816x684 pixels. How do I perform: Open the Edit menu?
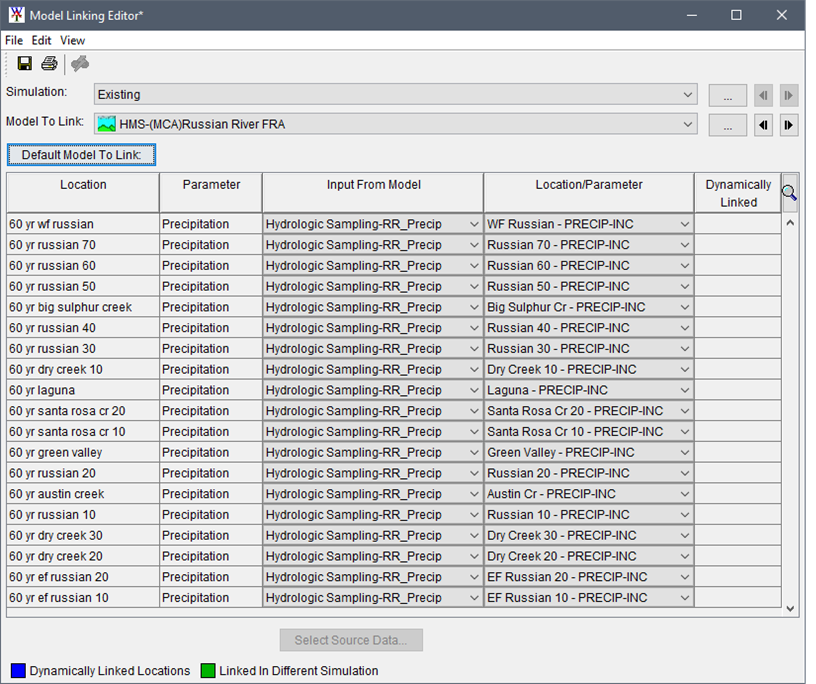[x=41, y=40]
